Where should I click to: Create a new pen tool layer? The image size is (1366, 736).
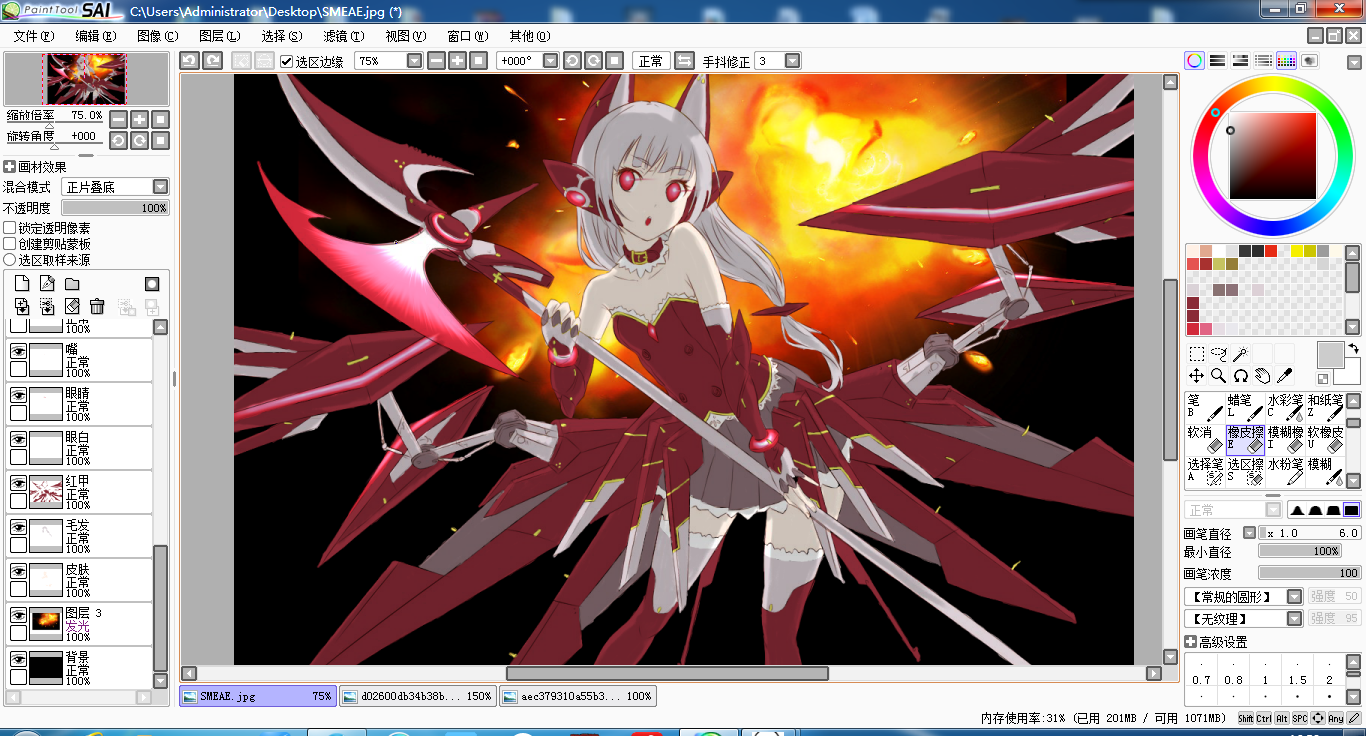coord(47,284)
